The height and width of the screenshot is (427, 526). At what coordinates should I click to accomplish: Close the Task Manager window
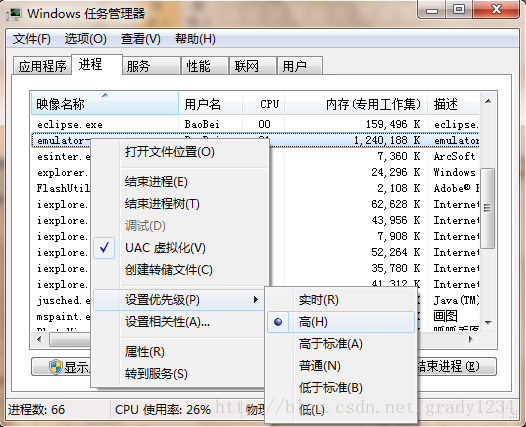point(496,9)
